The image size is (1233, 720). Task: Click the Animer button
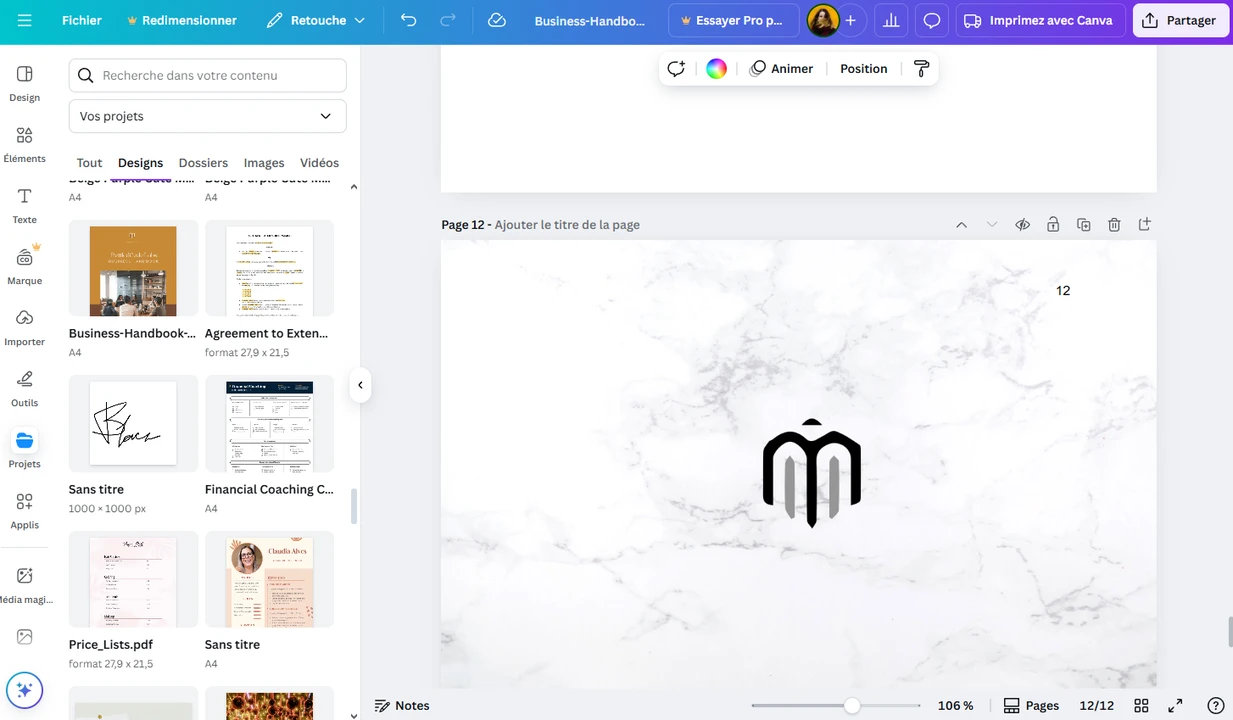[782, 69]
